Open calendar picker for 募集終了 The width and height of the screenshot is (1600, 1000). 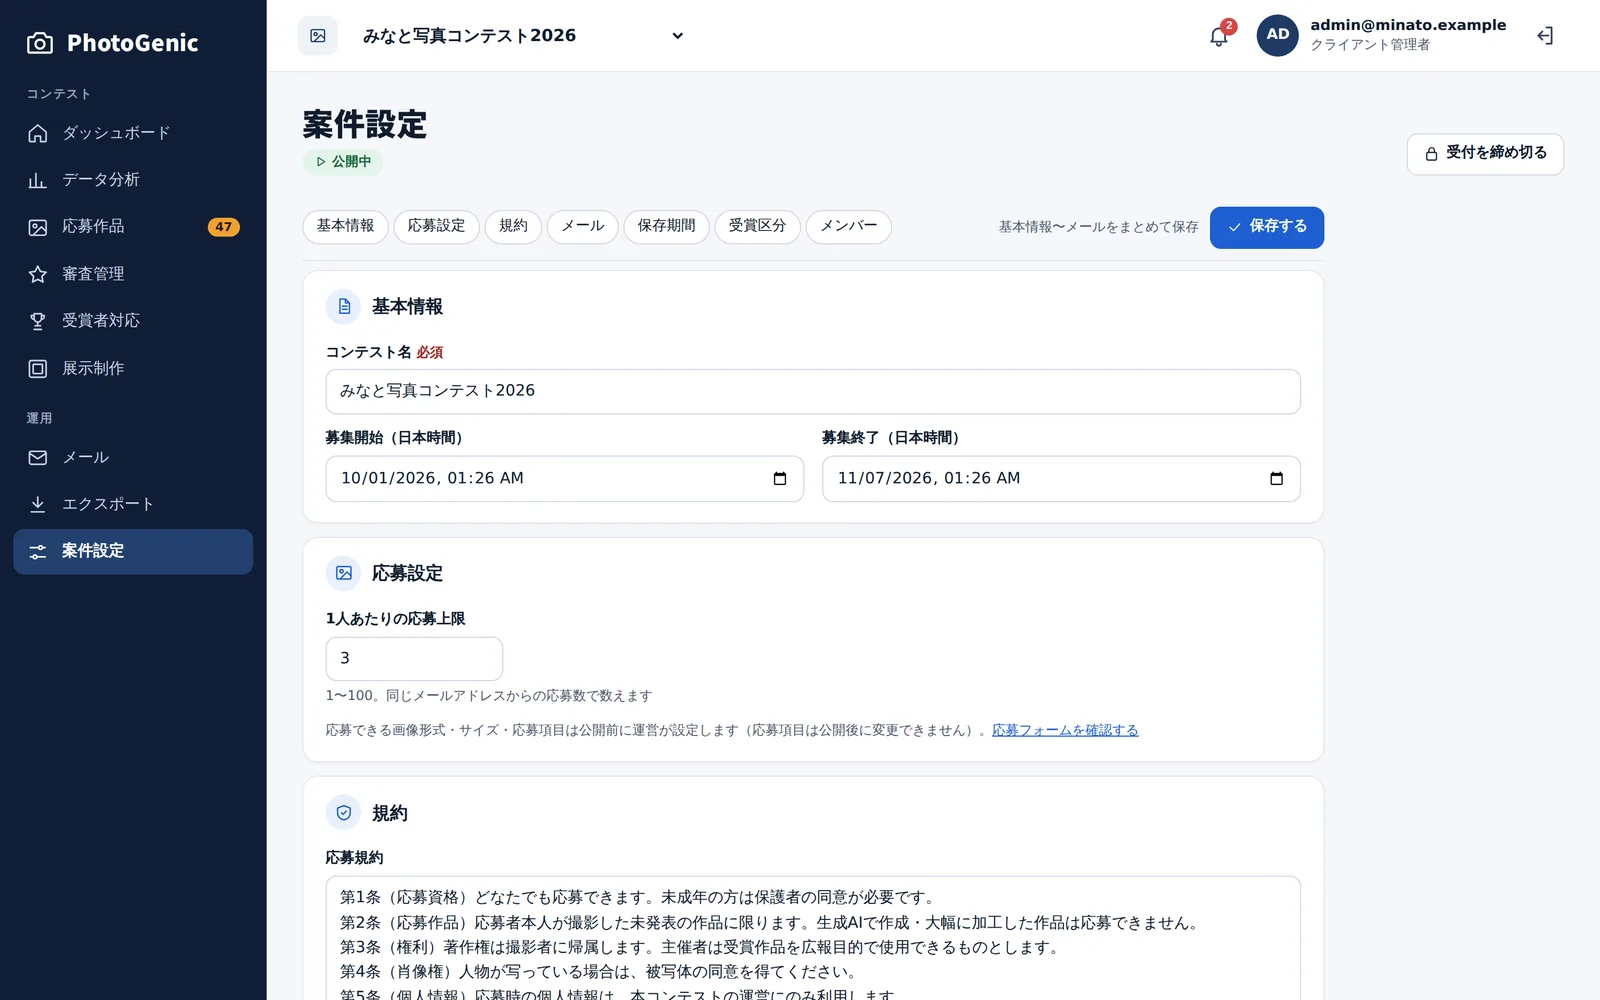[x=1276, y=479]
